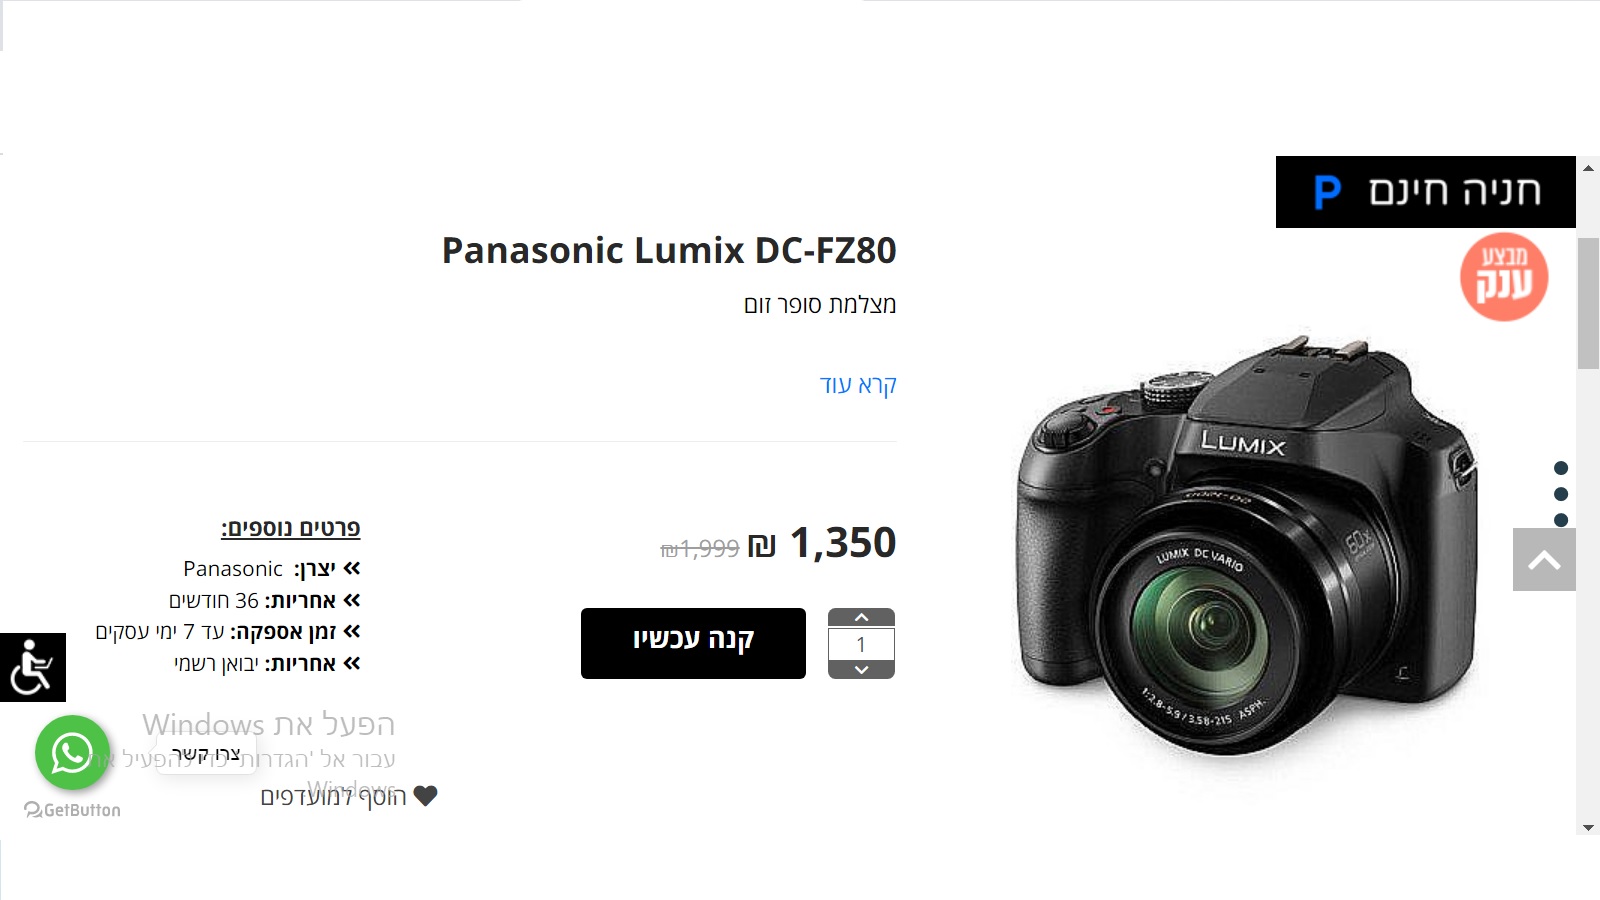Click the red sale badge
This screenshot has width=1600, height=900.
tap(1503, 277)
